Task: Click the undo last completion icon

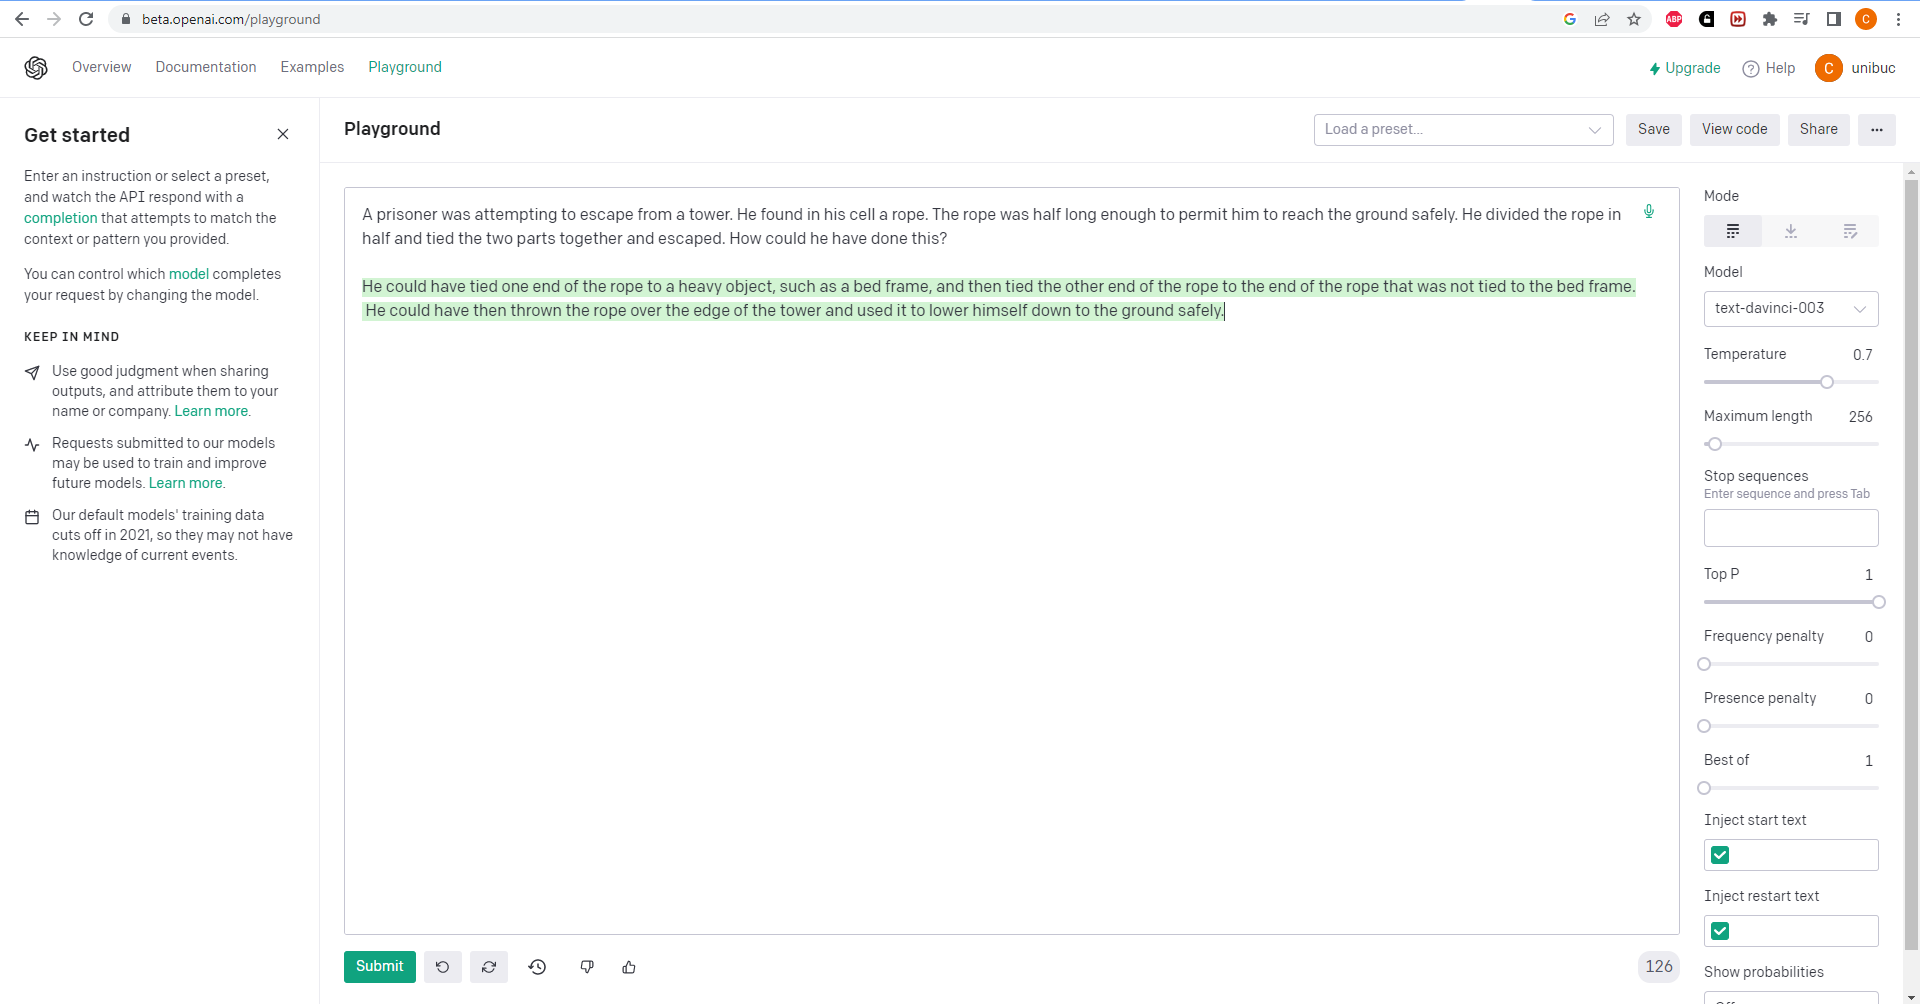Action: tap(442, 967)
